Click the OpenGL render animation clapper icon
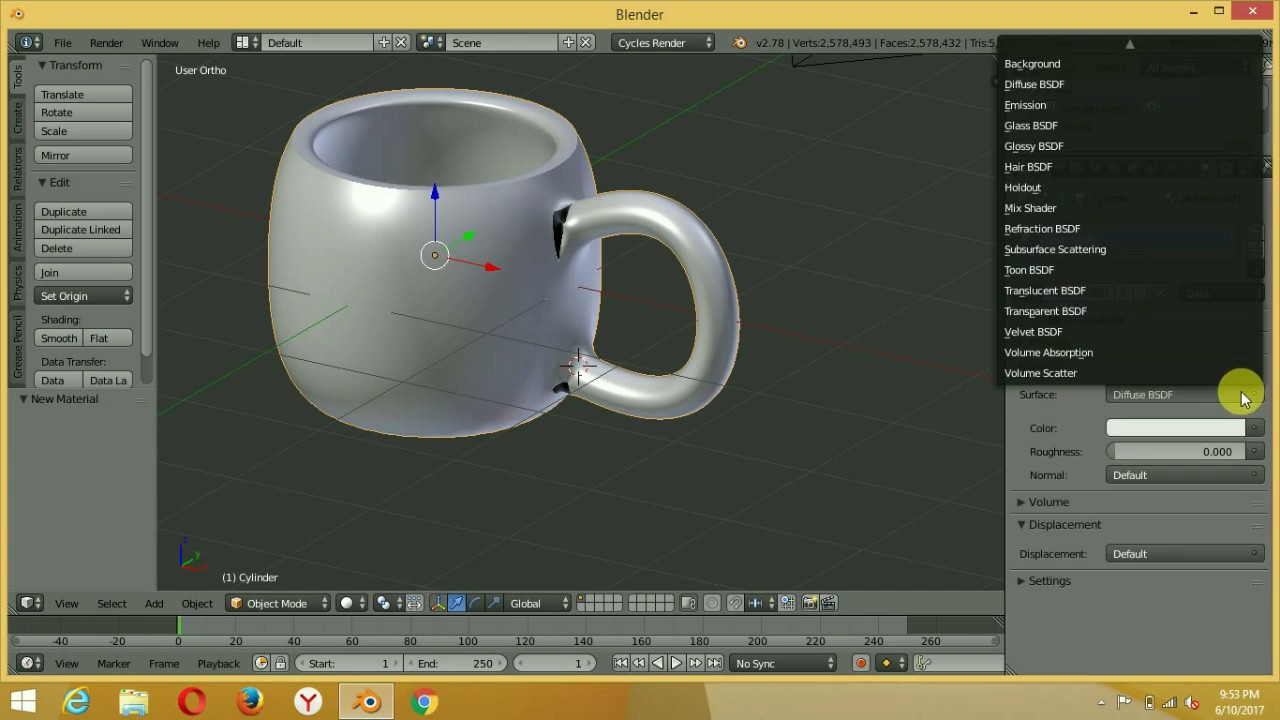Viewport: 1280px width, 720px height. tap(828, 603)
